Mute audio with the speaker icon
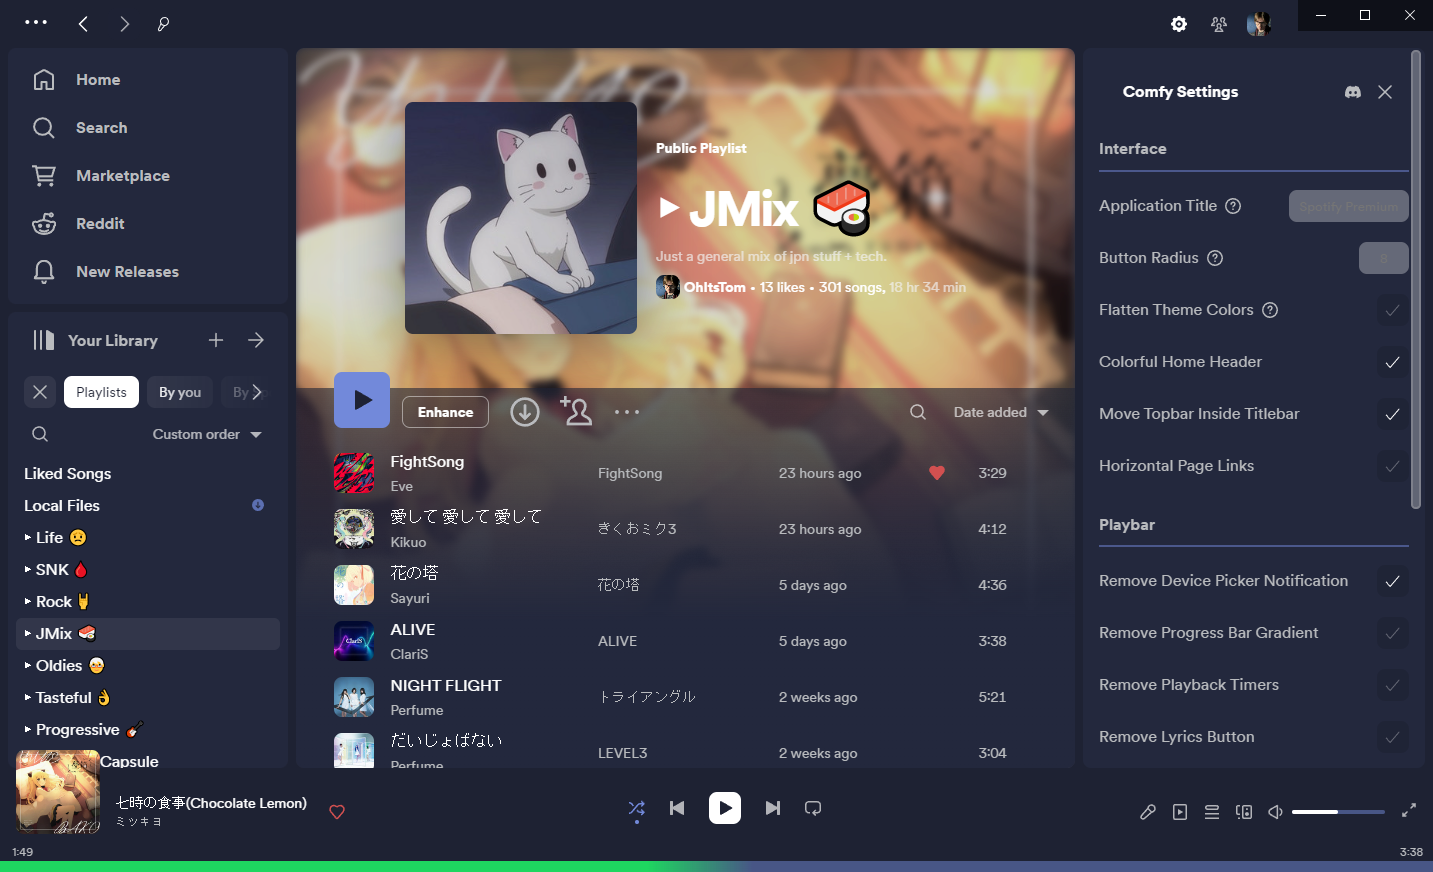 click(1275, 812)
